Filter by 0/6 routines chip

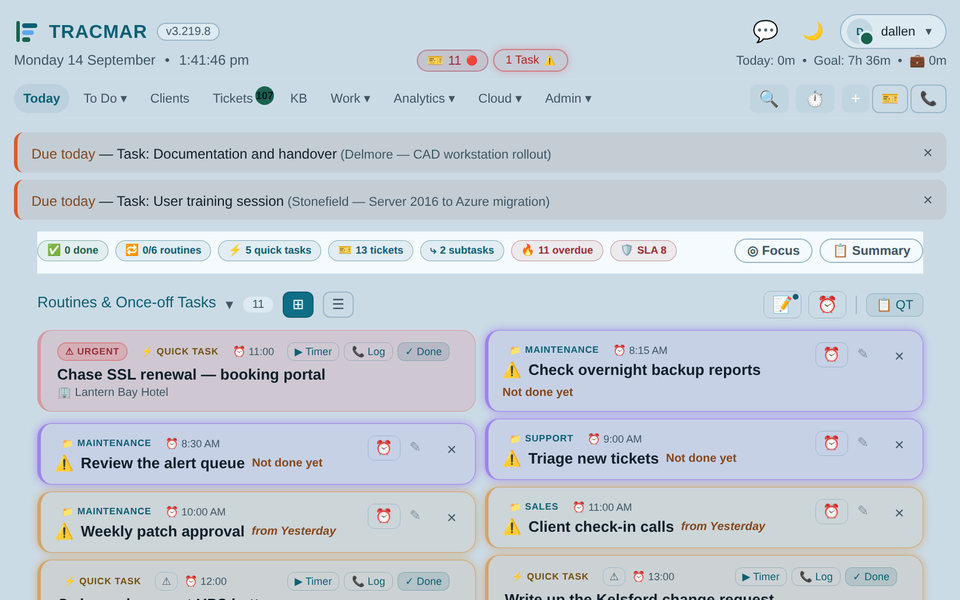coord(163,250)
